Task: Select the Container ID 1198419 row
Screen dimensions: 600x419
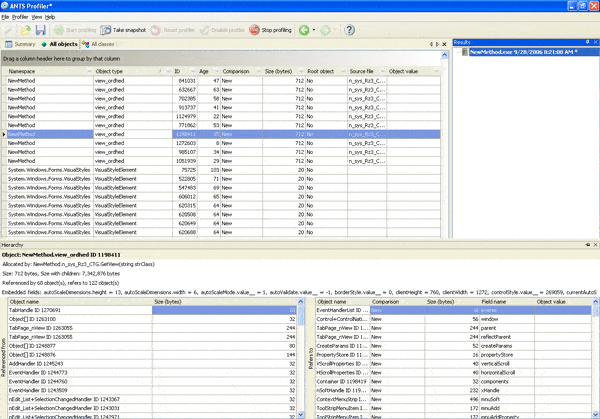Action: coord(453,382)
